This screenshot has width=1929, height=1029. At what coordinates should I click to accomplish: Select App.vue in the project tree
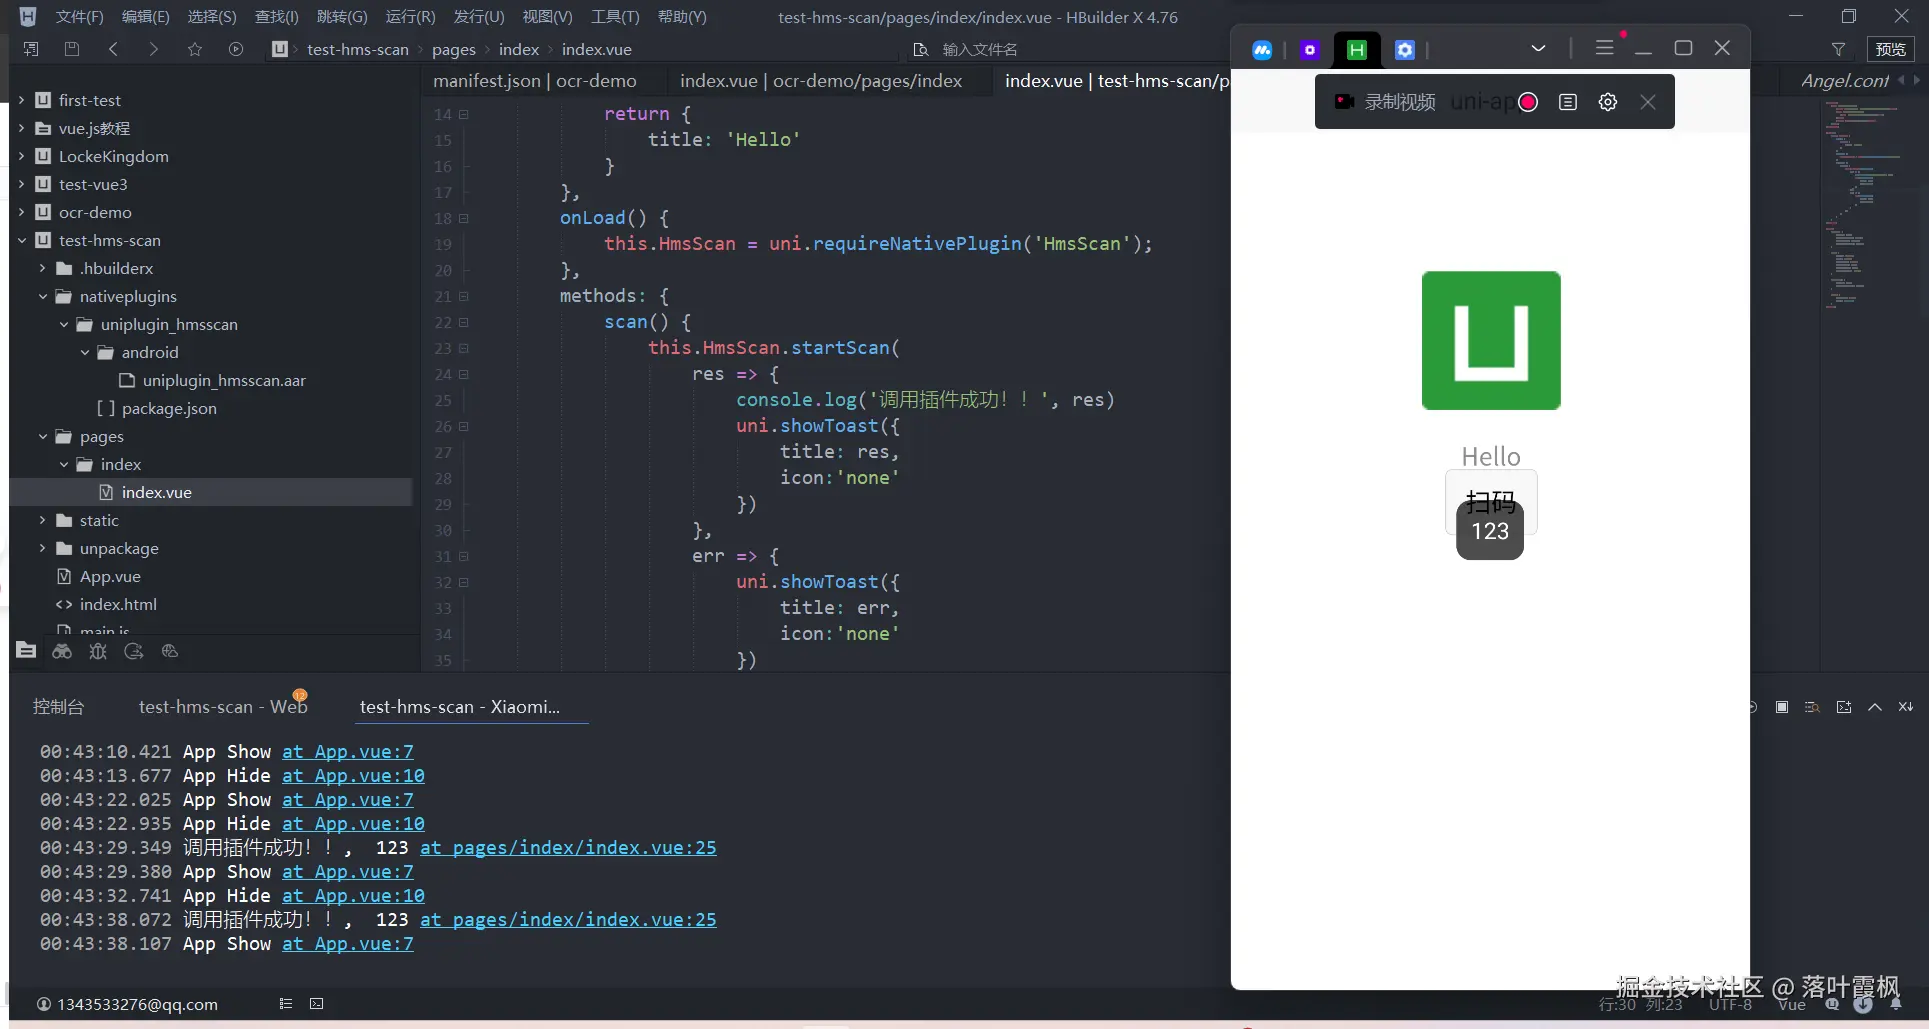tap(110, 576)
